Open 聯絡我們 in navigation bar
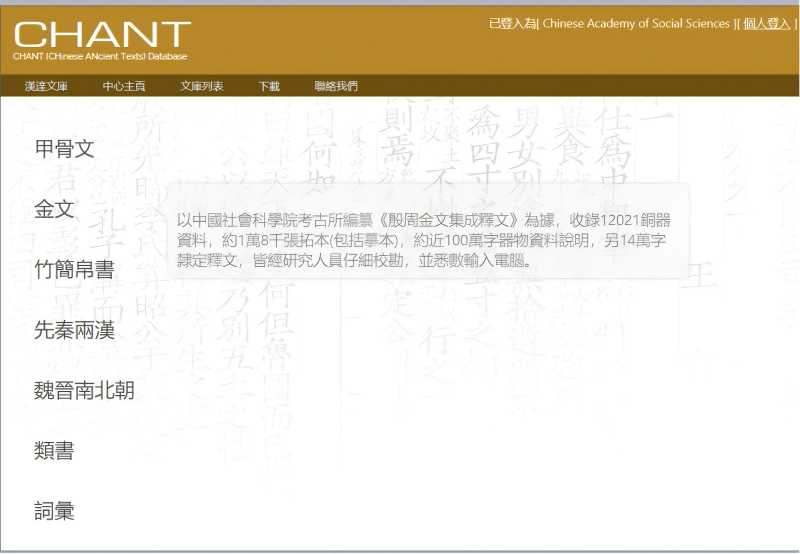800x554 pixels. tap(336, 86)
